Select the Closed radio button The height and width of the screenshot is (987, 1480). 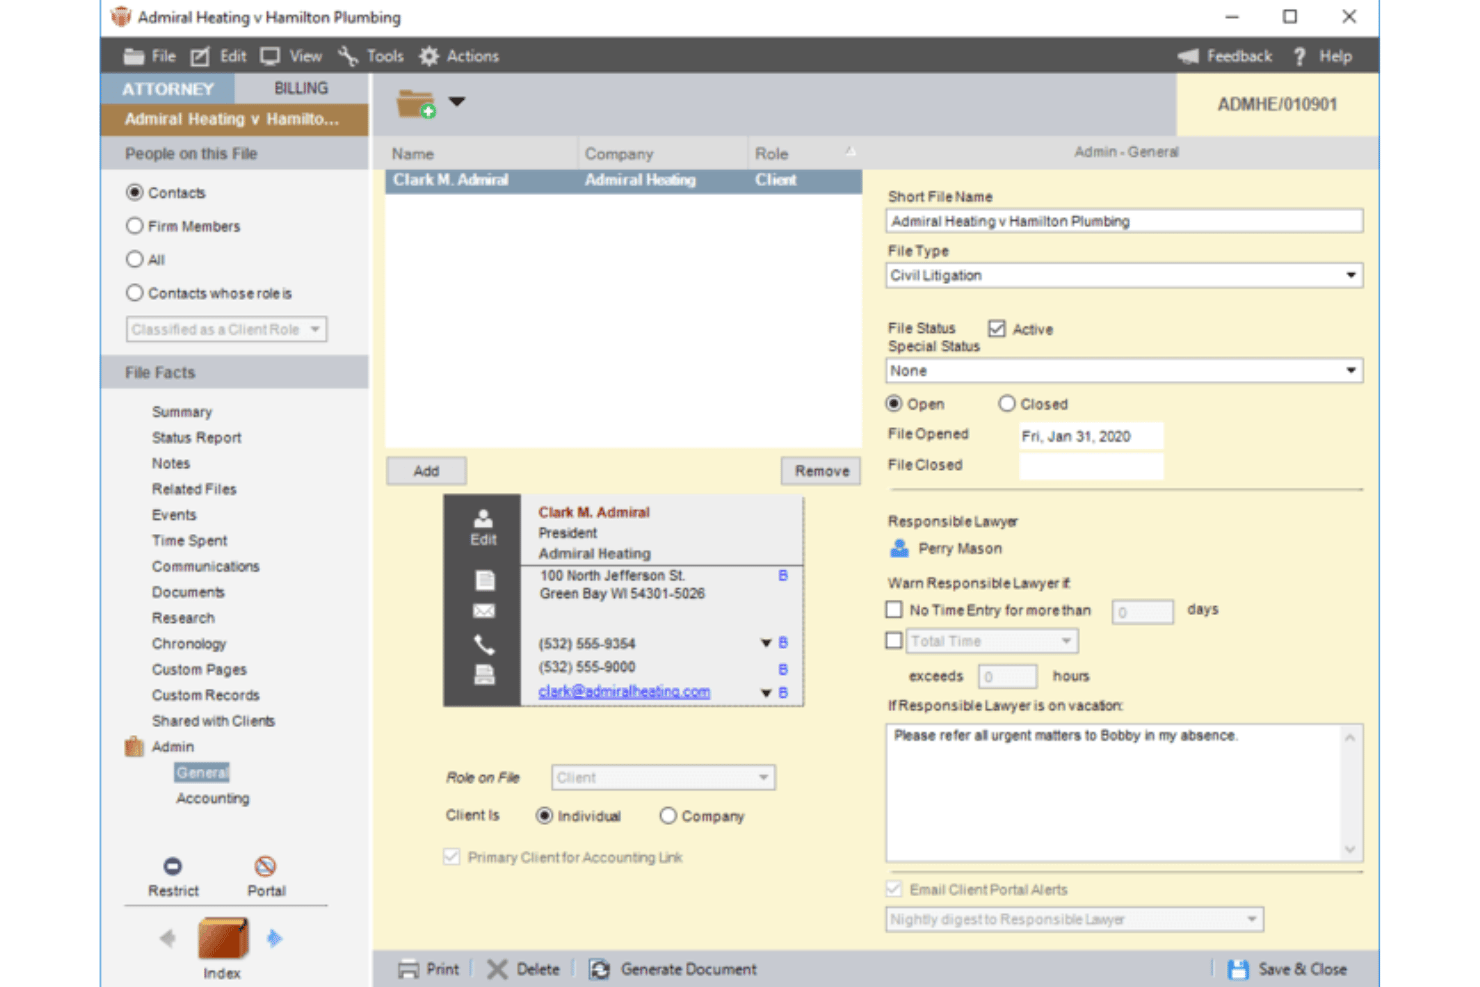[1007, 403]
